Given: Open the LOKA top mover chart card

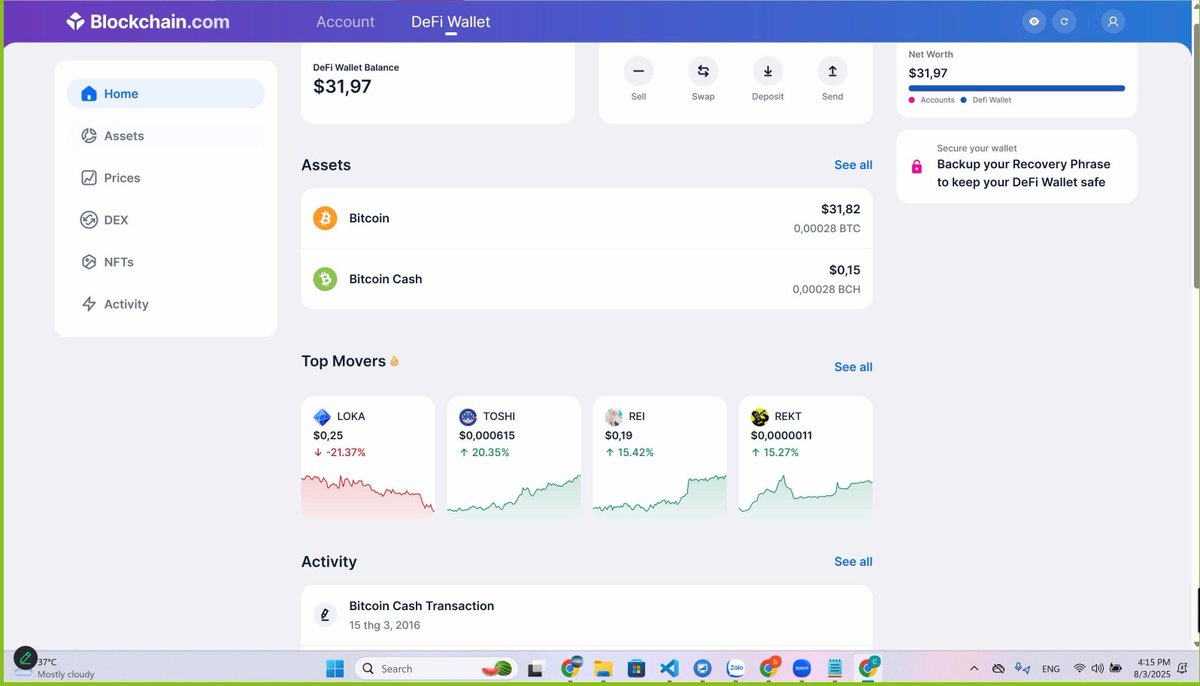Looking at the screenshot, I should click(x=368, y=457).
